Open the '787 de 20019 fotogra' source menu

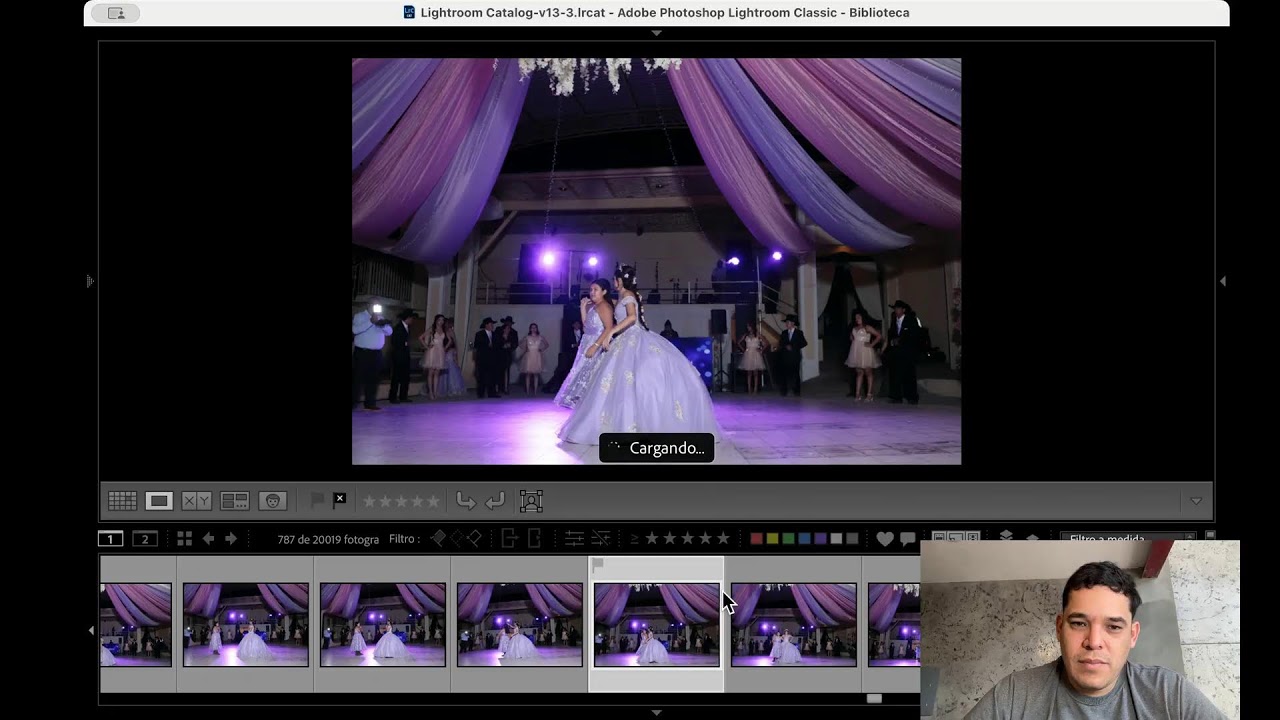pos(328,539)
